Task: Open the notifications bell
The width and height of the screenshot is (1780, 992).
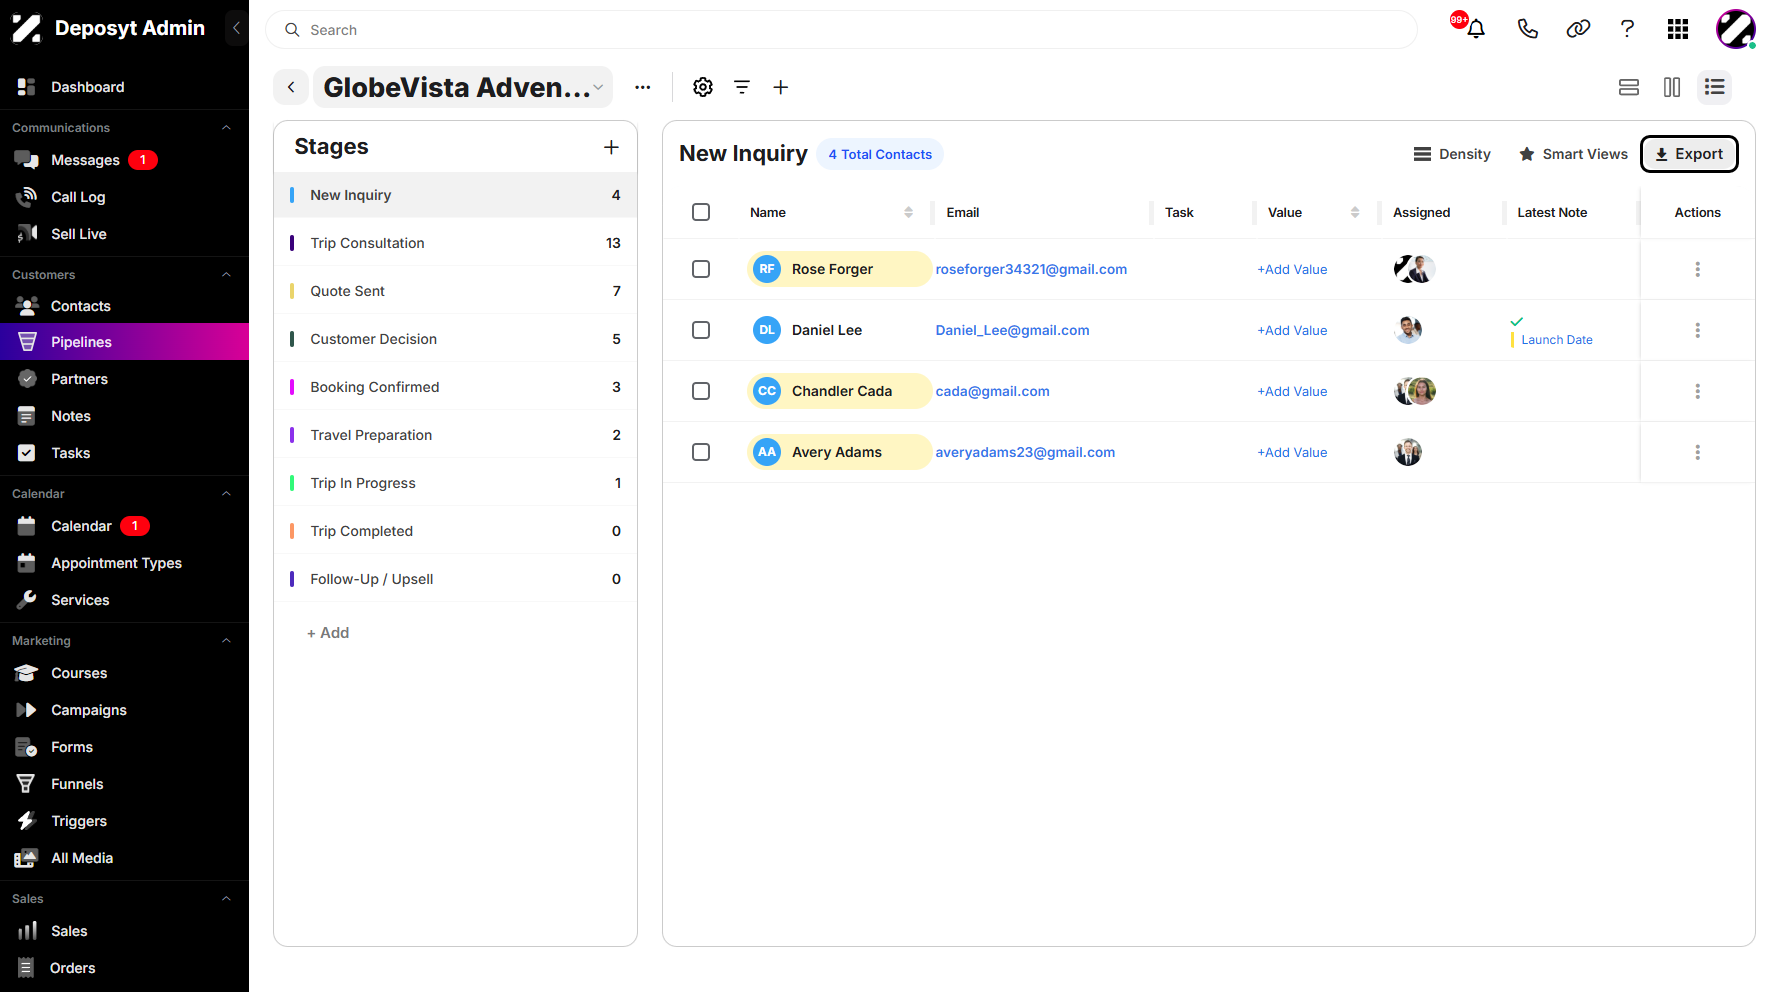Action: [x=1475, y=29]
